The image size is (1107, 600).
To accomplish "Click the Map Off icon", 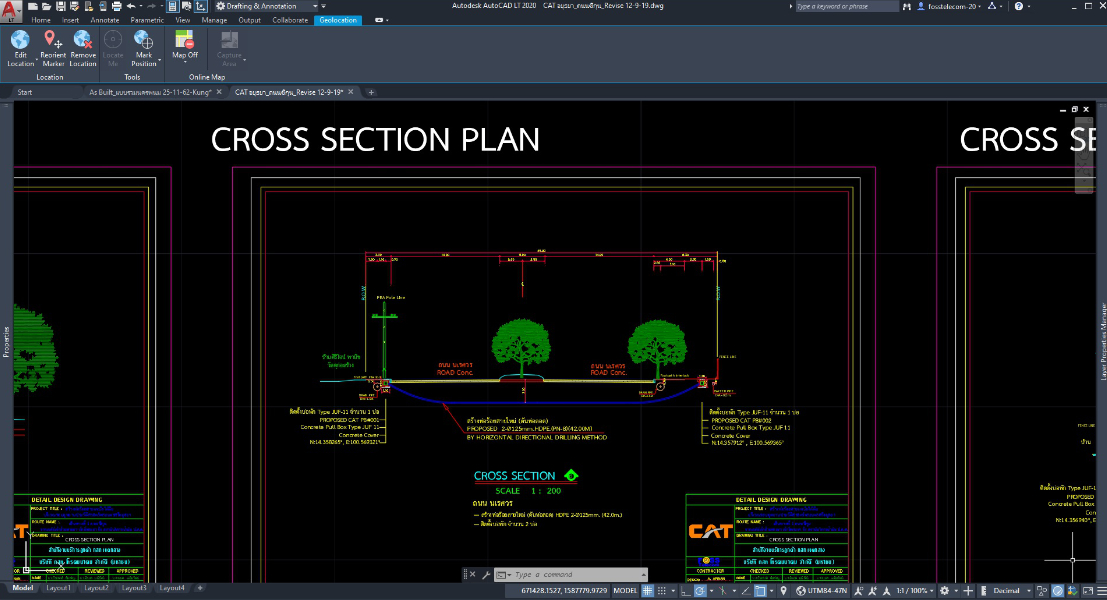I will click(x=184, y=39).
